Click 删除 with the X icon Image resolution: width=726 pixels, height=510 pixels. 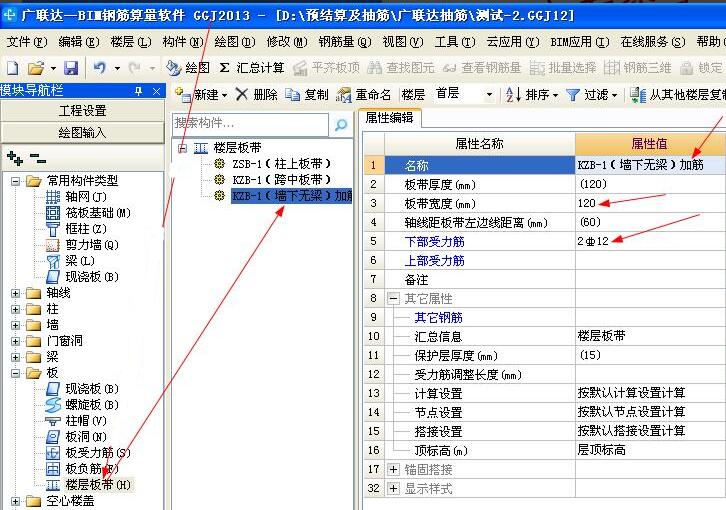256,94
